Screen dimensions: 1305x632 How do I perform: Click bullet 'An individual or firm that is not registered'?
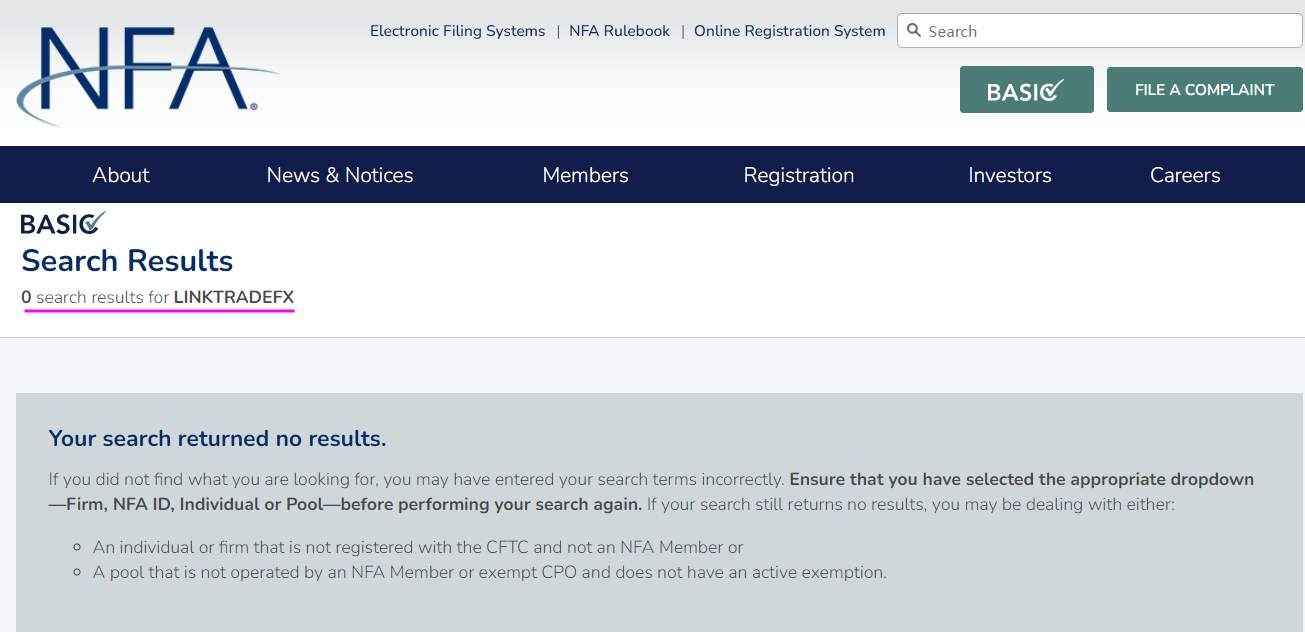(x=418, y=547)
